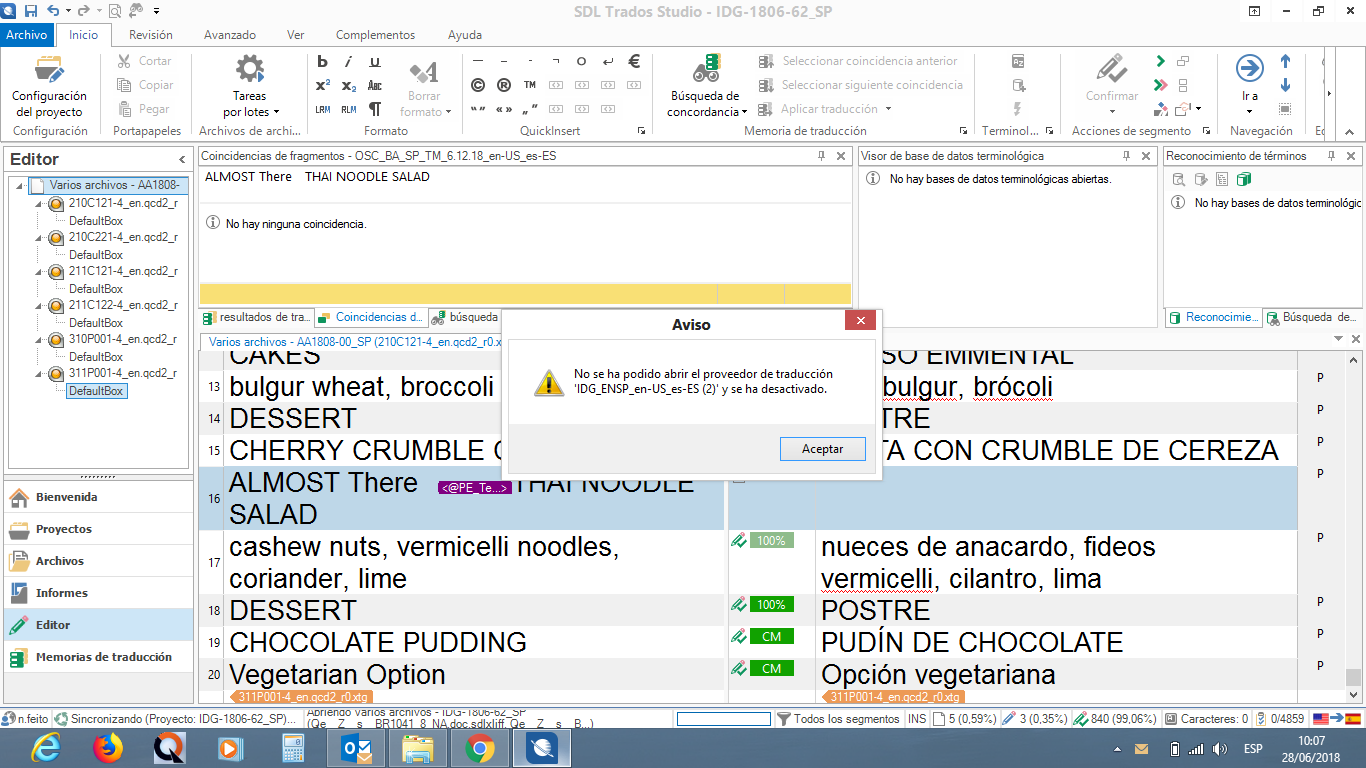This screenshot has height=768, width=1366.
Task: Open Archivo tab
Action: pyautogui.click(x=26, y=35)
